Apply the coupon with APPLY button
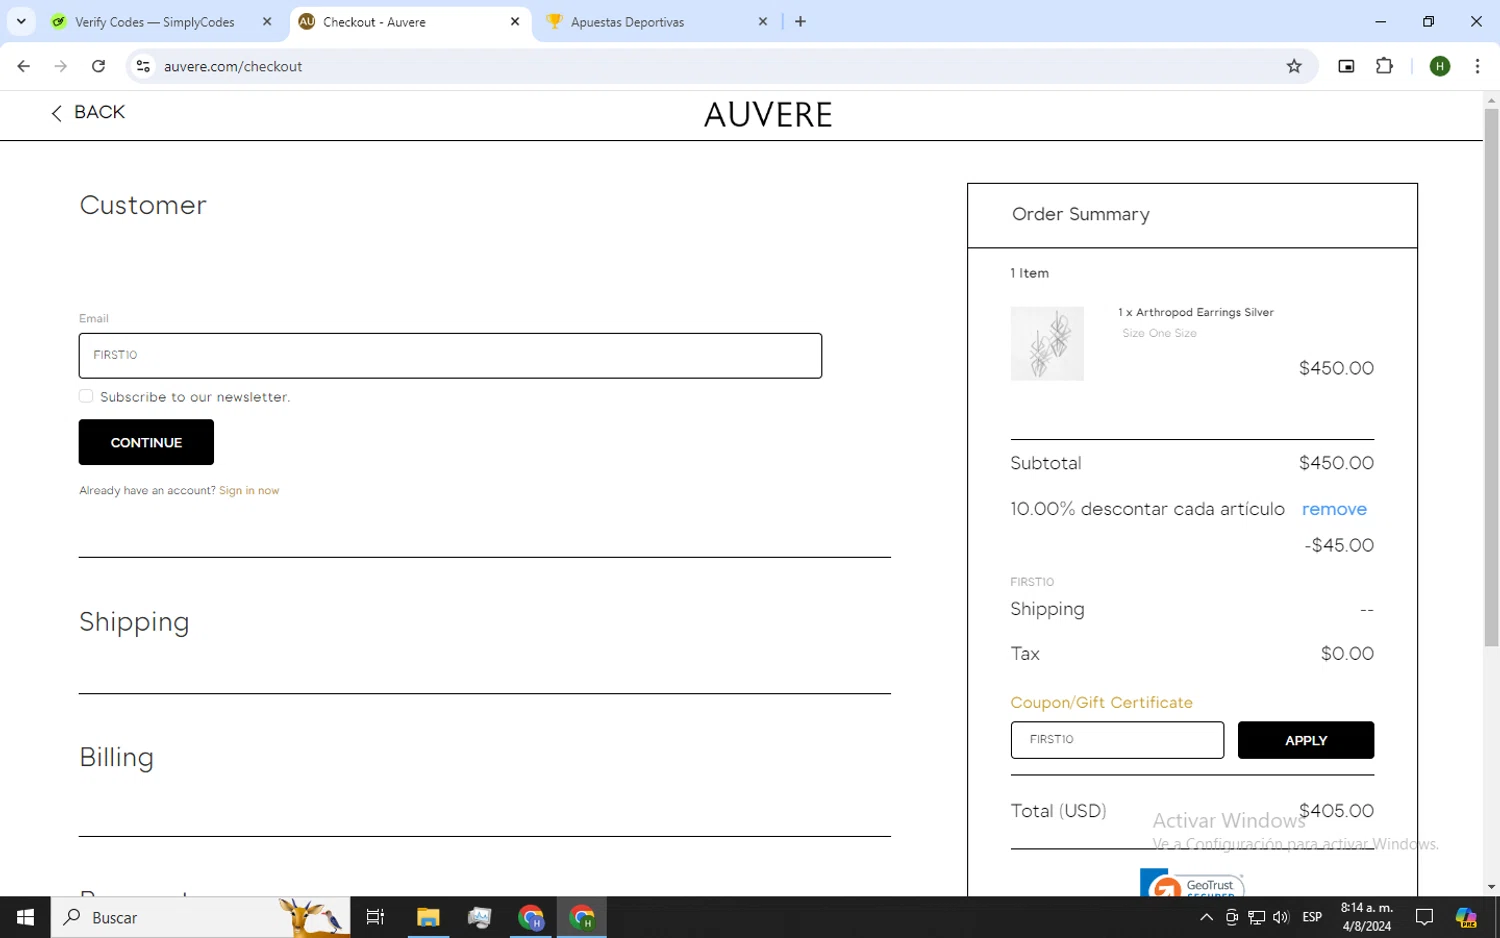1500x938 pixels. [1306, 740]
